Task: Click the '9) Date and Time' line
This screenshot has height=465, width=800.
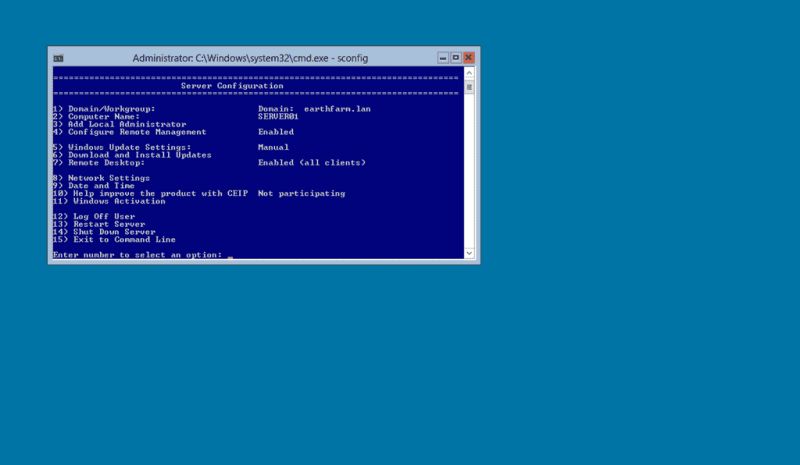Action: 94,185
